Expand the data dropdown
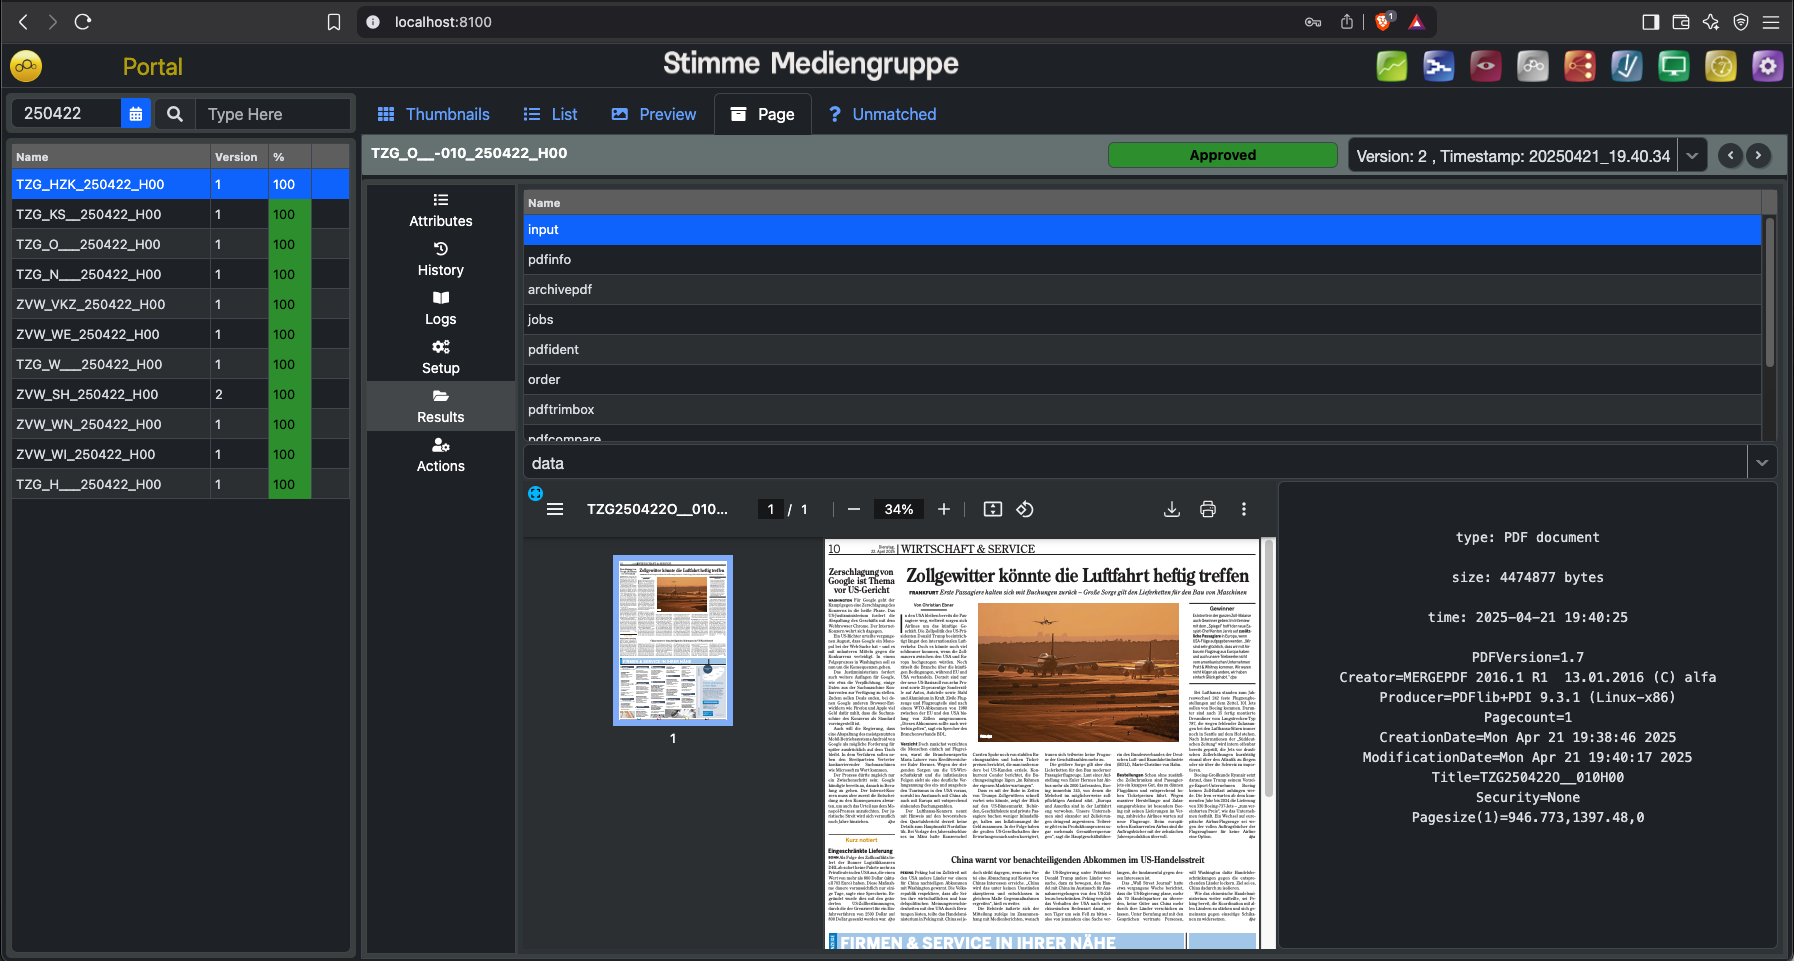Viewport: 1794px width, 961px height. coord(1761,463)
